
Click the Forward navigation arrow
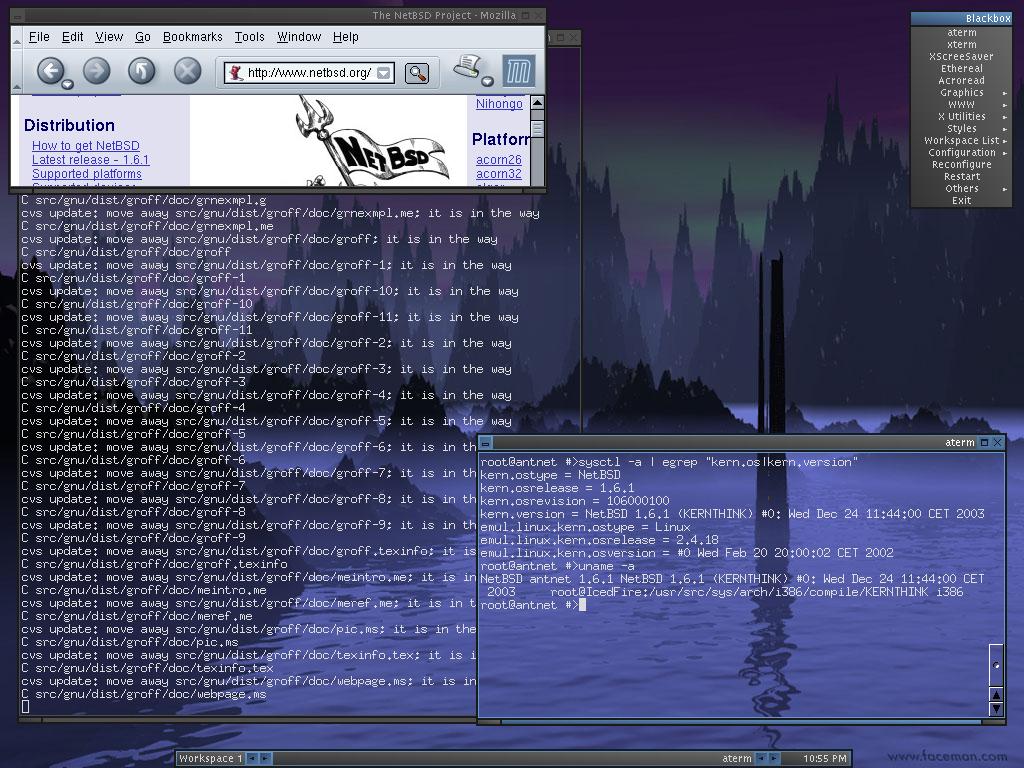pos(96,70)
